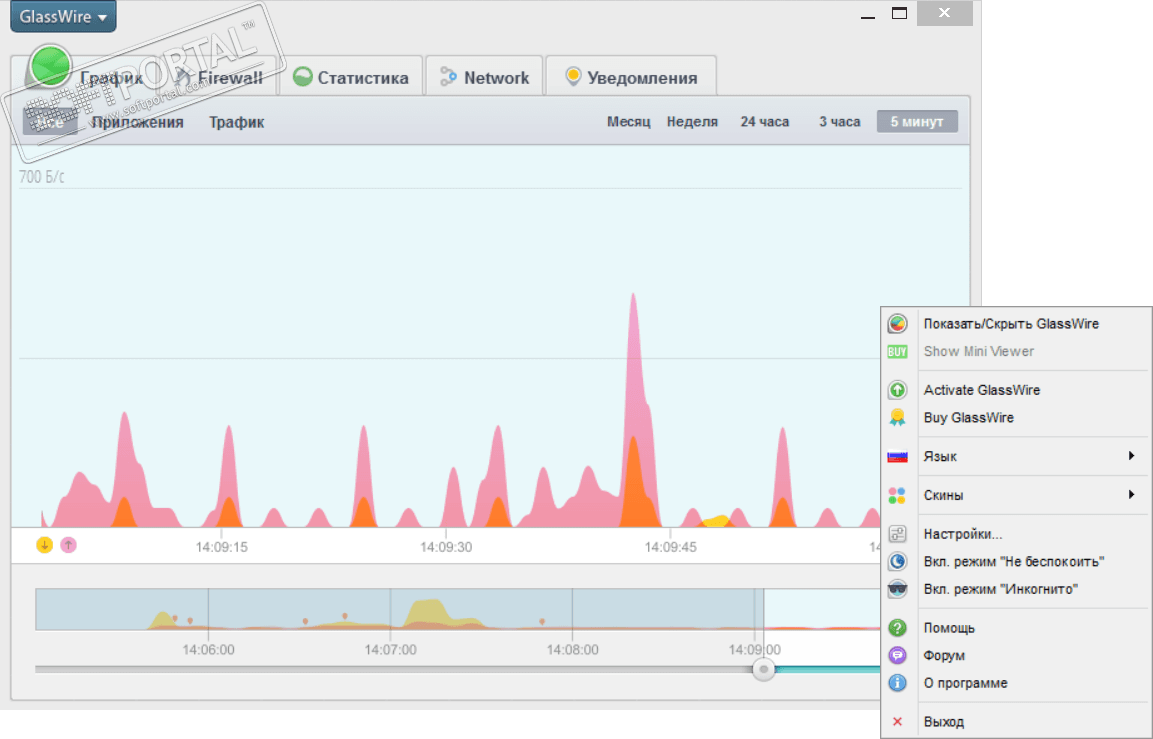Open the Статистика tab
Viewport: 1153px width, 739px height.
coord(351,76)
